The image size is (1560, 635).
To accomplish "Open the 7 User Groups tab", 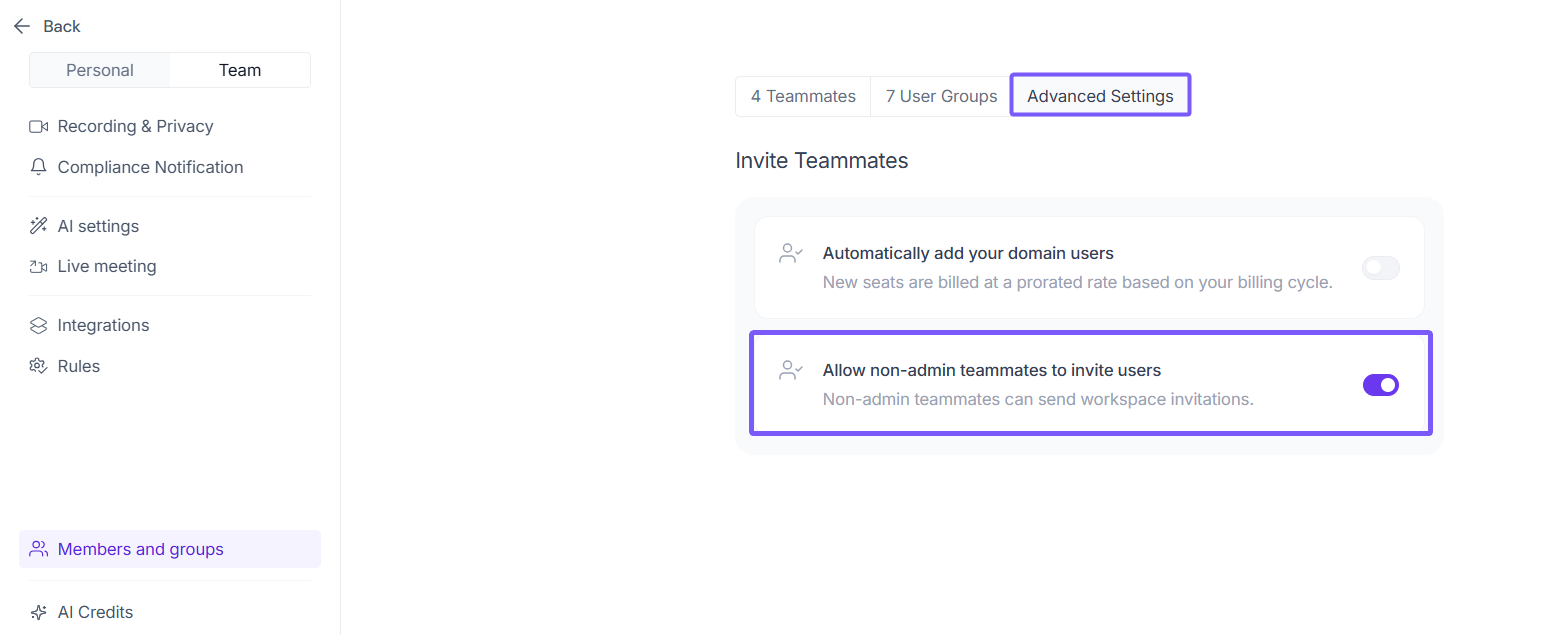I will [x=941, y=96].
